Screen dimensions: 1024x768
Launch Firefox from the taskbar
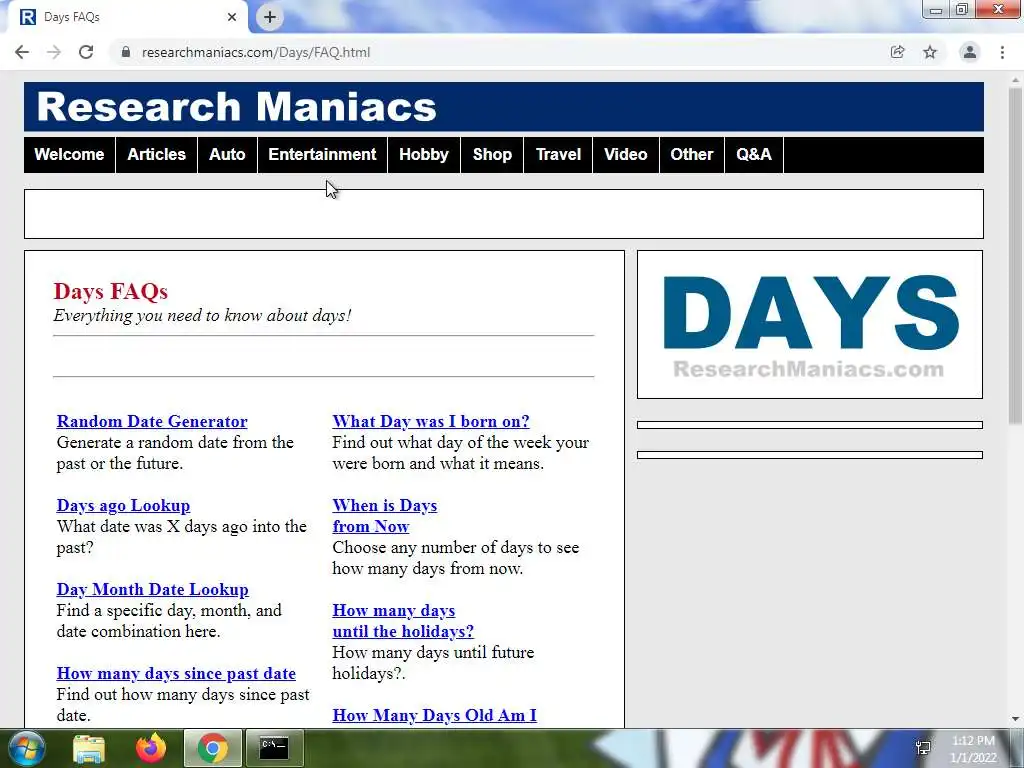151,748
